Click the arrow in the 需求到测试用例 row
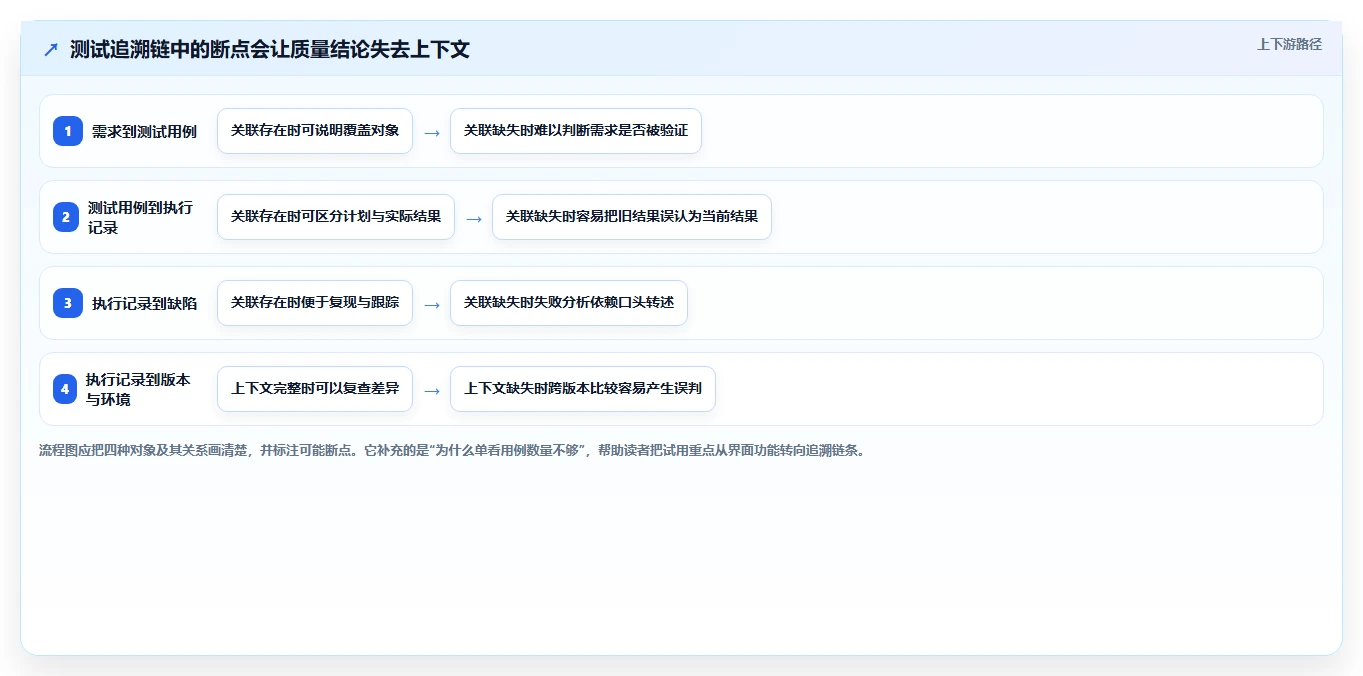The width and height of the screenshot is (1363, 676). click(x=432, y=132)
